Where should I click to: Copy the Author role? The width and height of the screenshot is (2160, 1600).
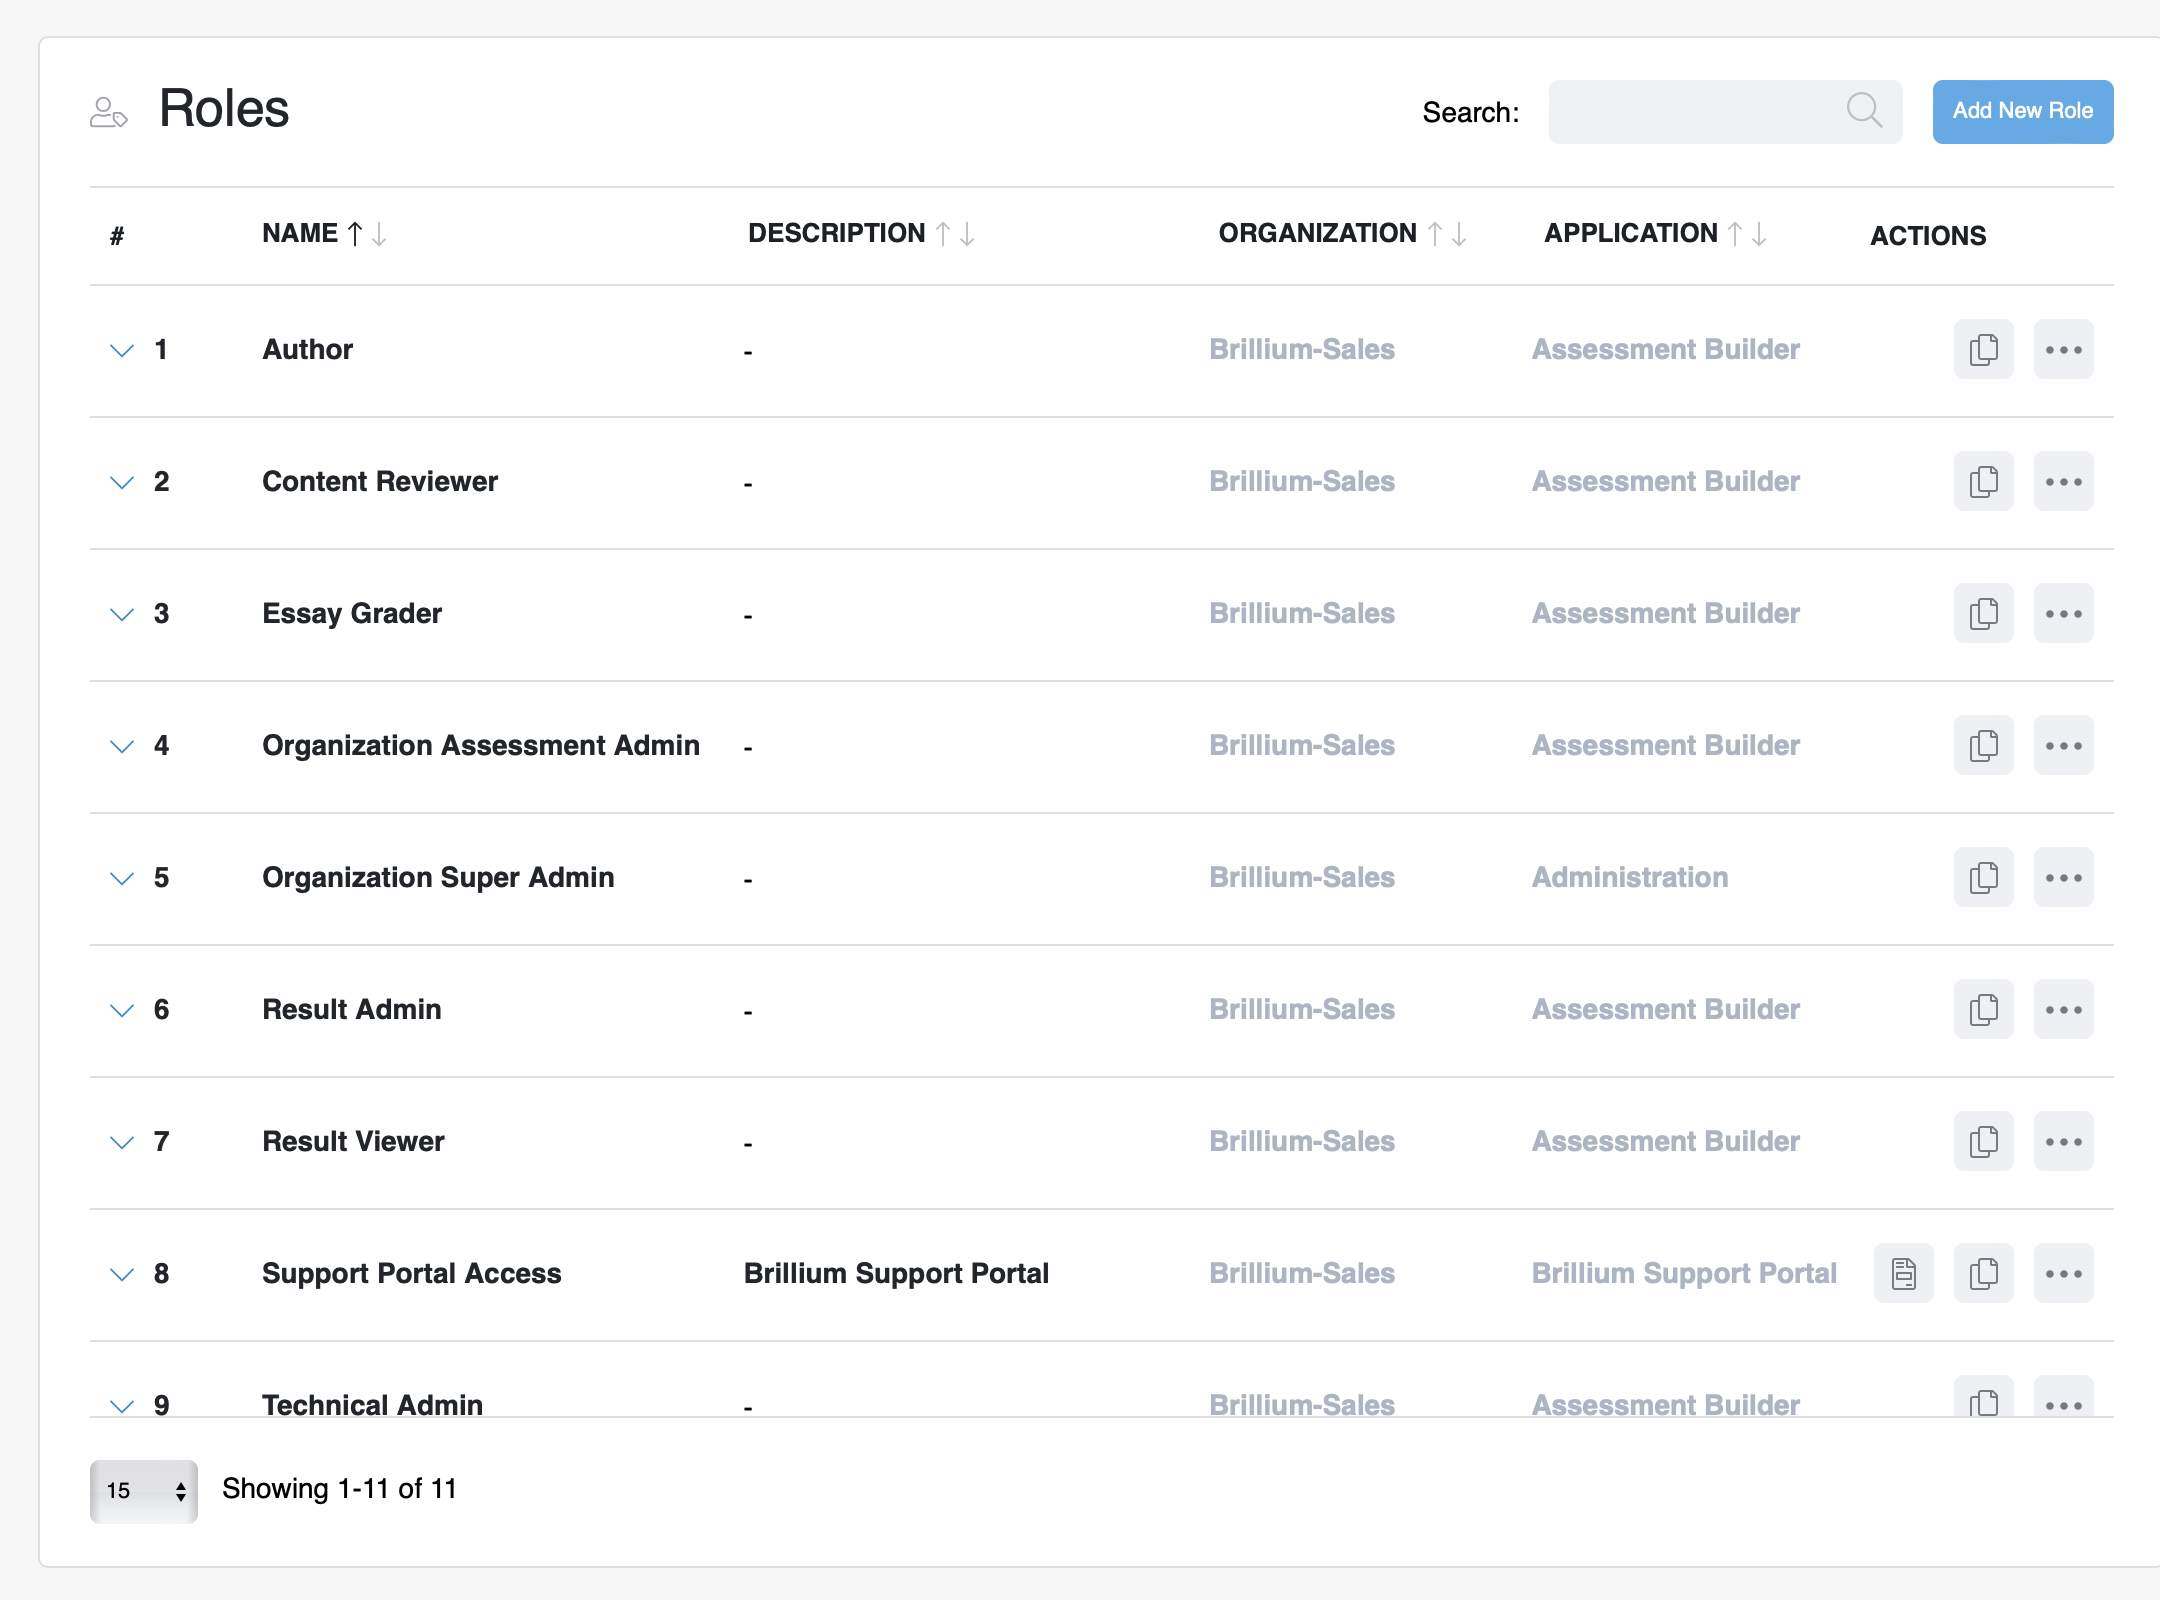pos(1983,350)
